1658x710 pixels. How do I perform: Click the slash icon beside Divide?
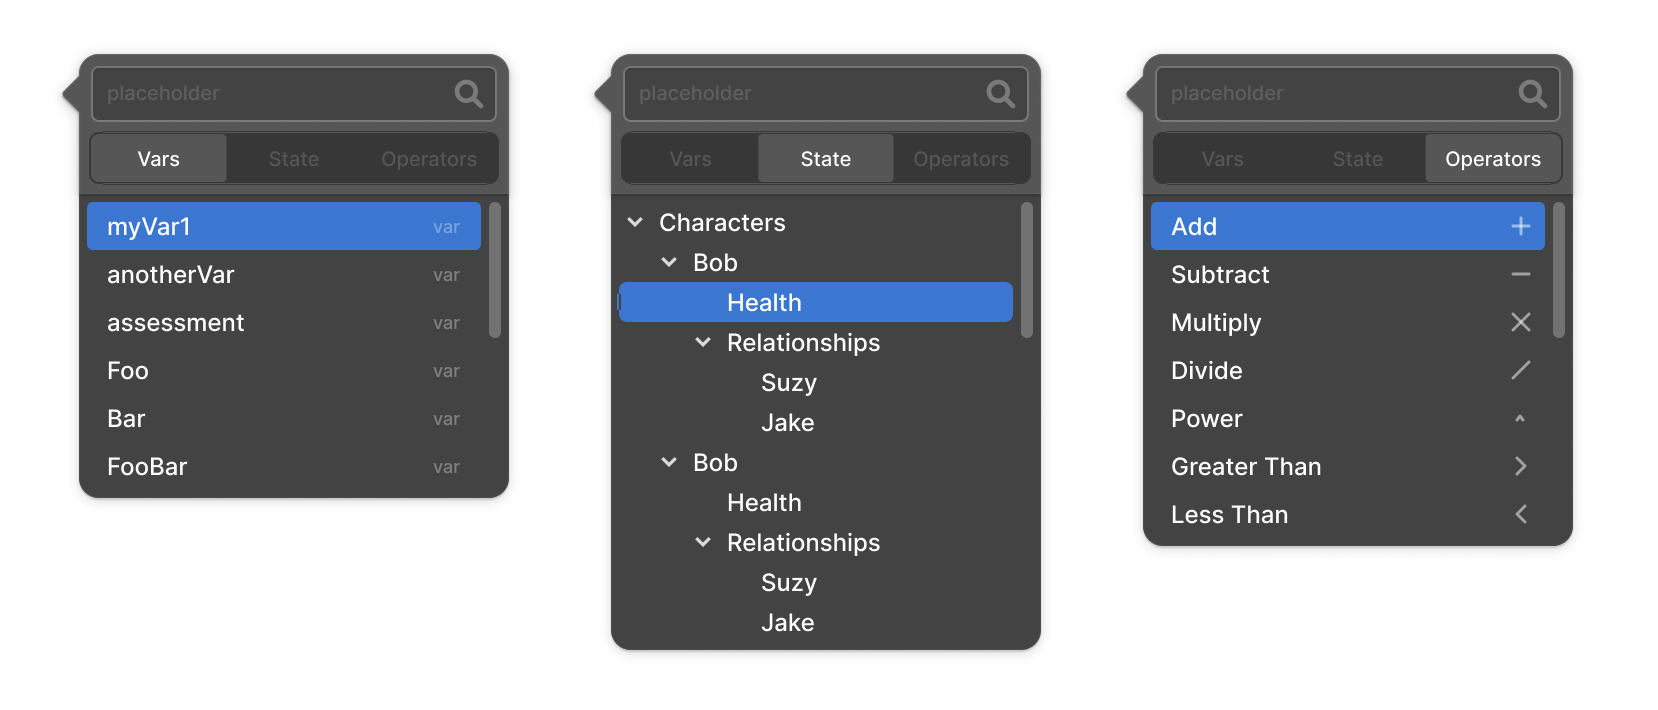pyautogui.click(x=1520, y=370)
